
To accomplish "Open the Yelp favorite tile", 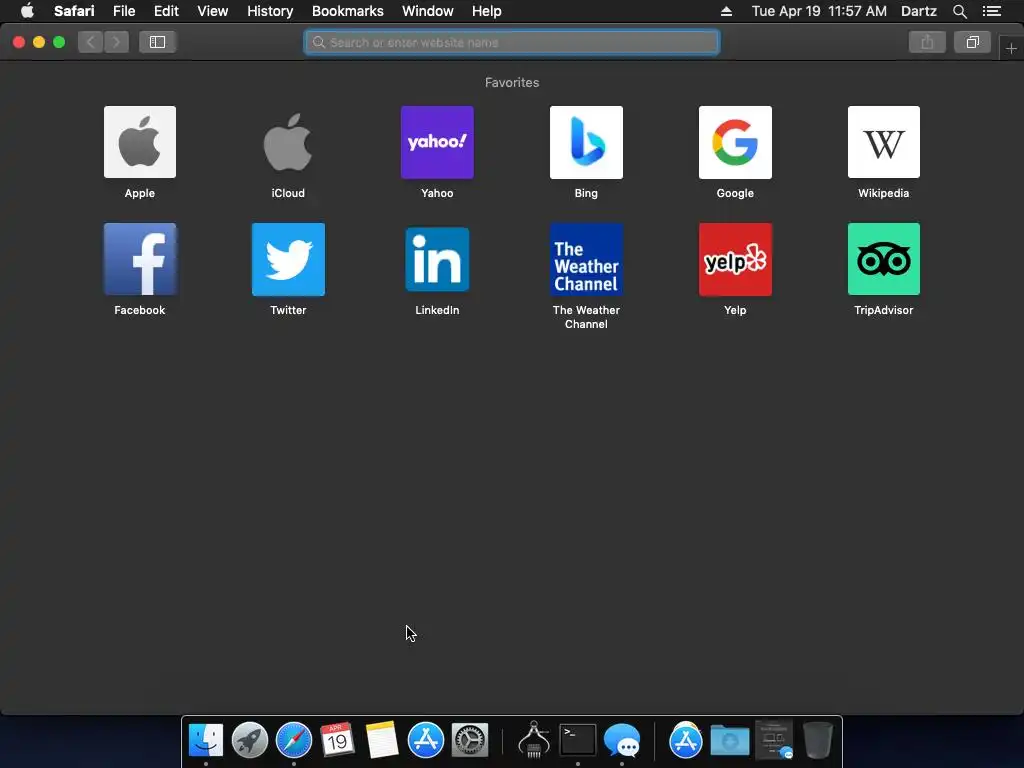I will coord(735,259).
